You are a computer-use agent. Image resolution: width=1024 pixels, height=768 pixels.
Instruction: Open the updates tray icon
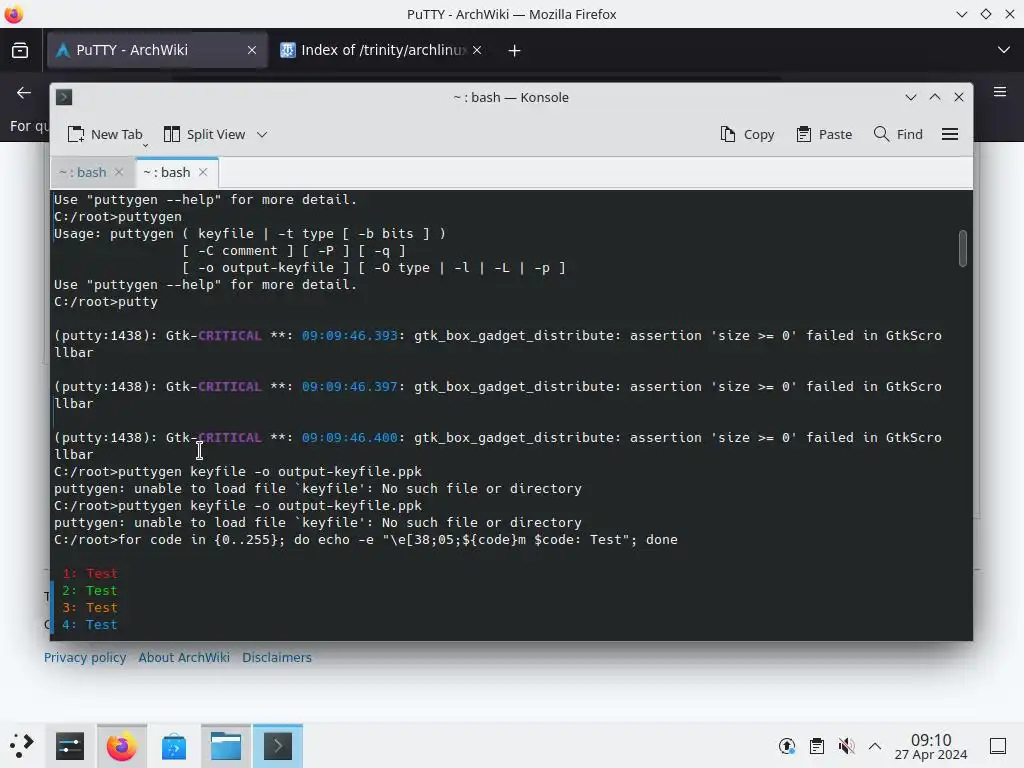point(787,746)
